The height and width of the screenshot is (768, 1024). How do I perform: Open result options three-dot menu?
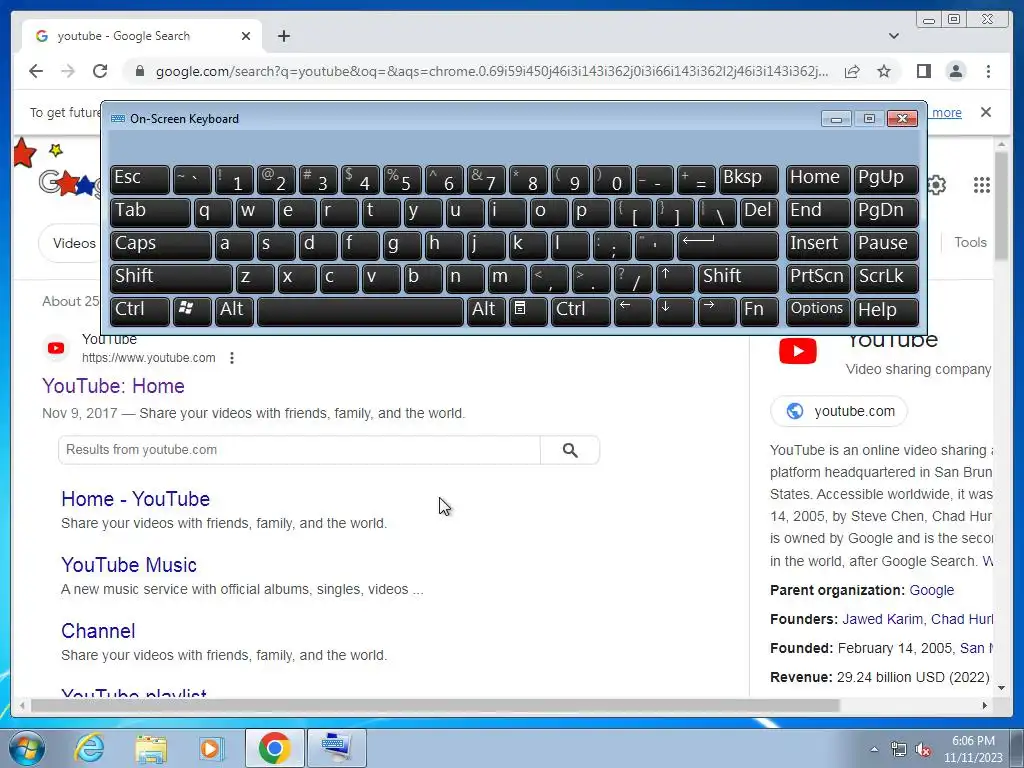[232, 358]
